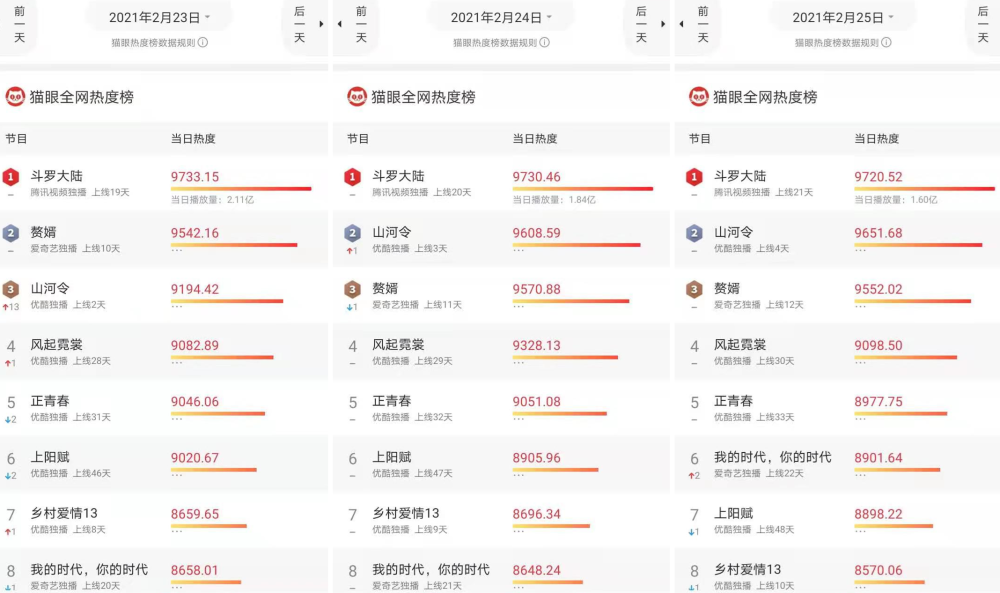The height and width of the screenshot is (593, 1000).
Task: Click 节目 column header in 2月25日 panel
Action: [x=700, y=139]
